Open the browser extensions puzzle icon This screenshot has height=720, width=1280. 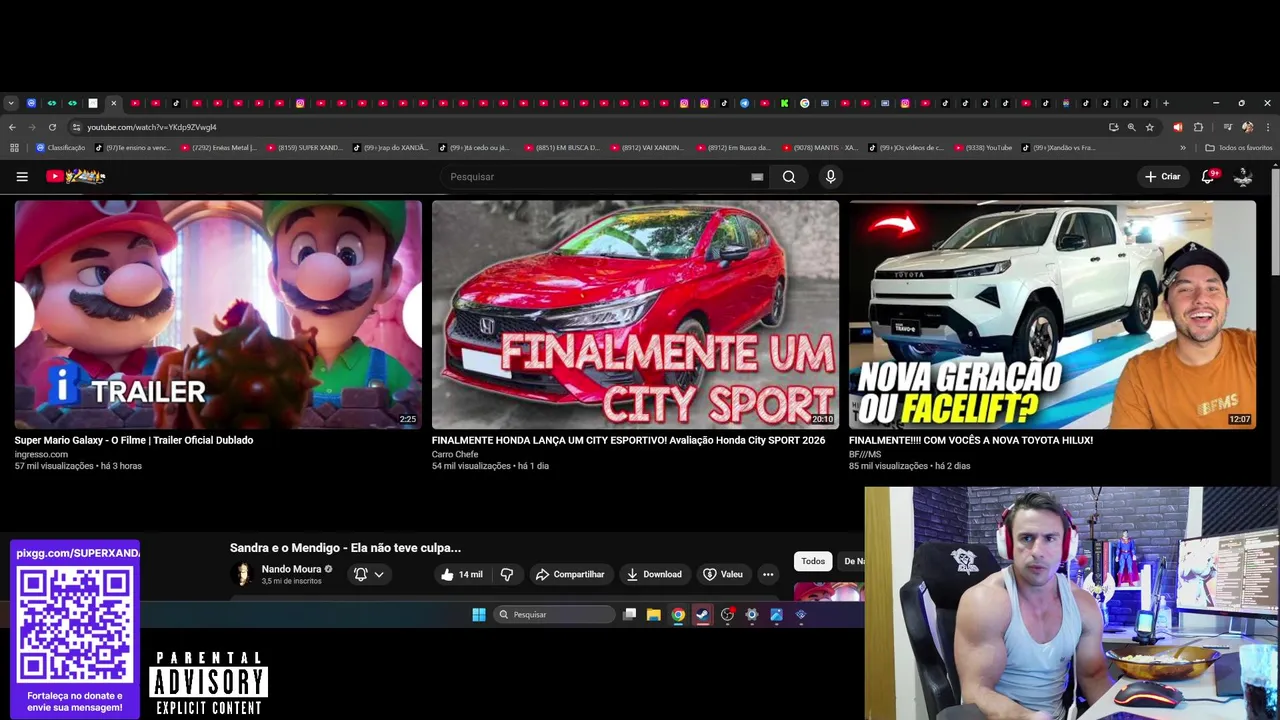point(1198,127)
